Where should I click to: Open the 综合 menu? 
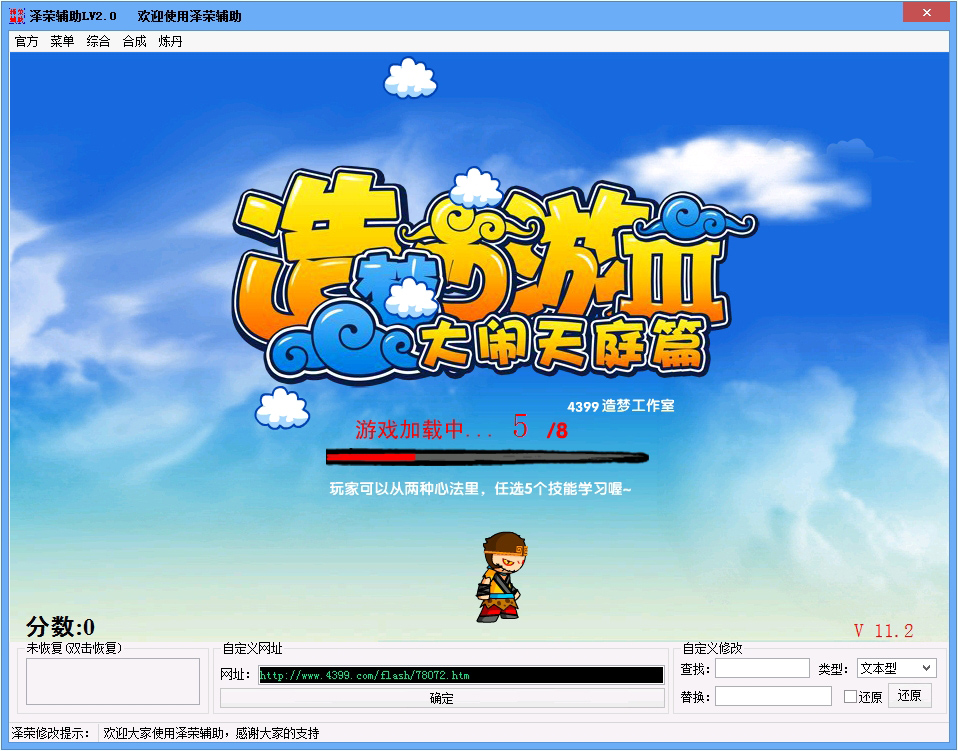click(x=98, y=42)
